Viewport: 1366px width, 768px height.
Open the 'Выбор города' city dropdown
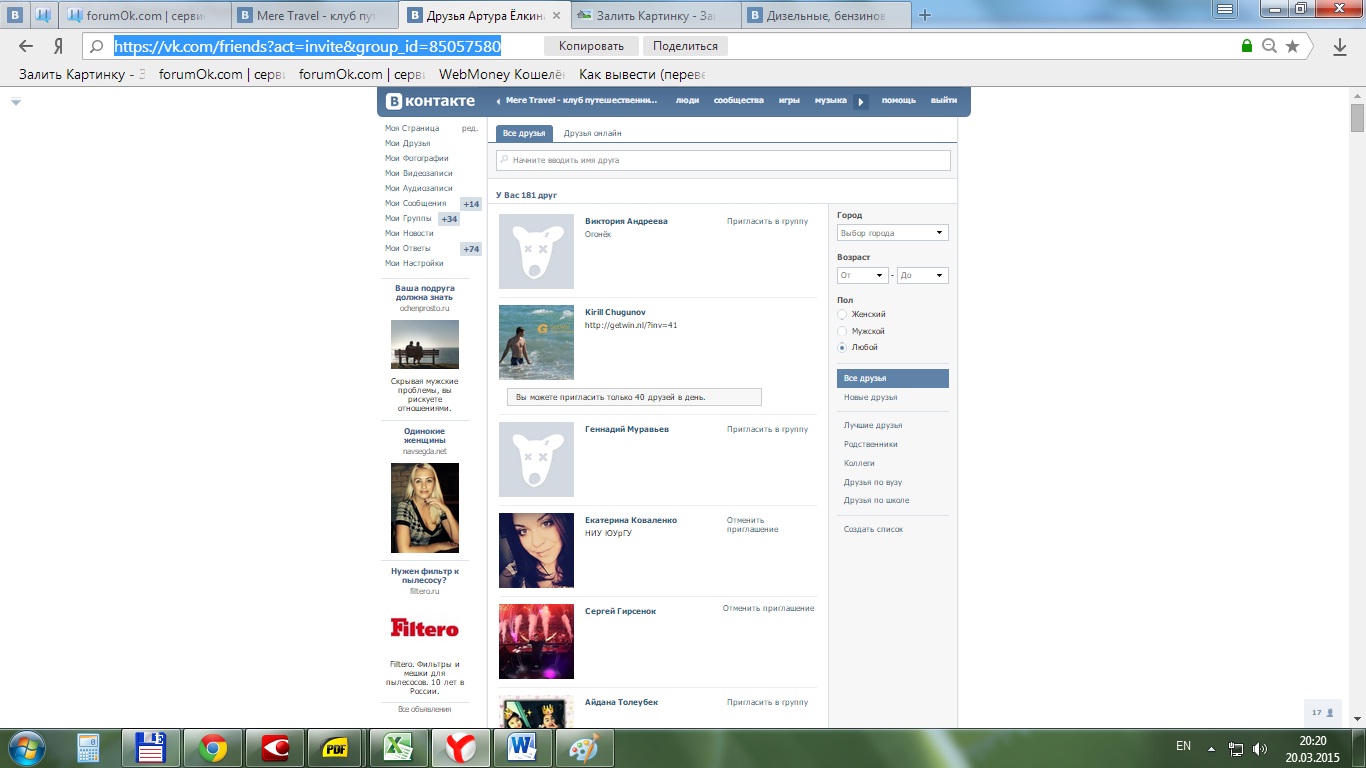(892, 233)
